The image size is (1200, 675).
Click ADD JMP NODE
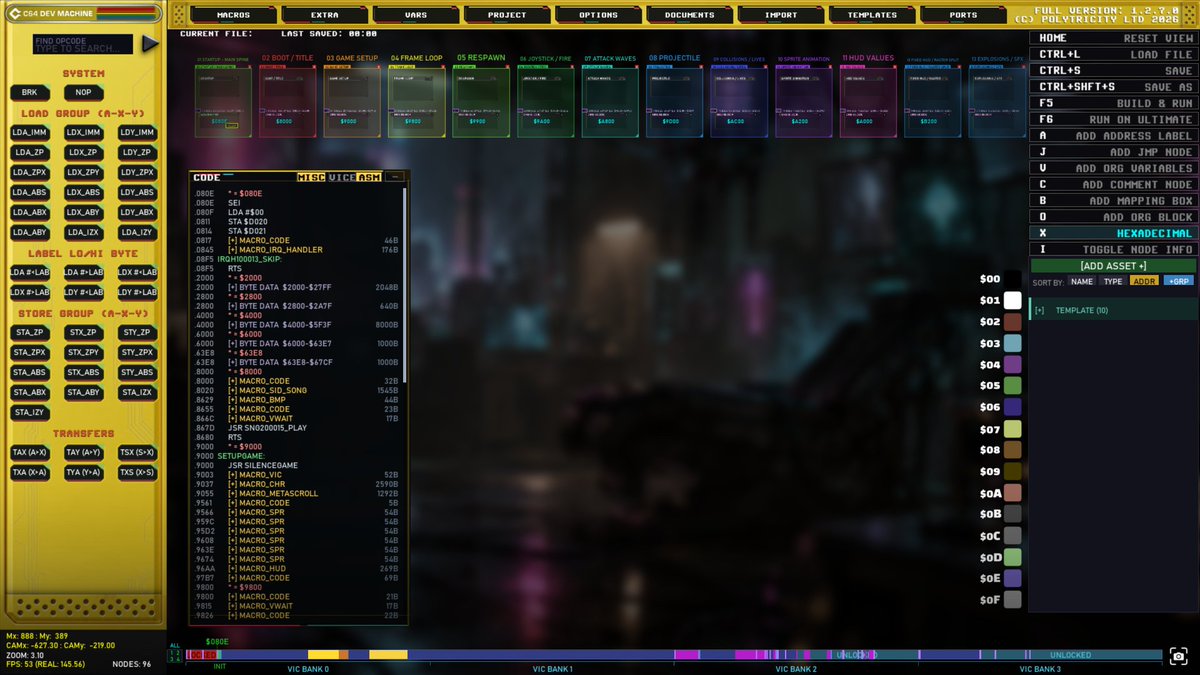(x=1114, y=152)
